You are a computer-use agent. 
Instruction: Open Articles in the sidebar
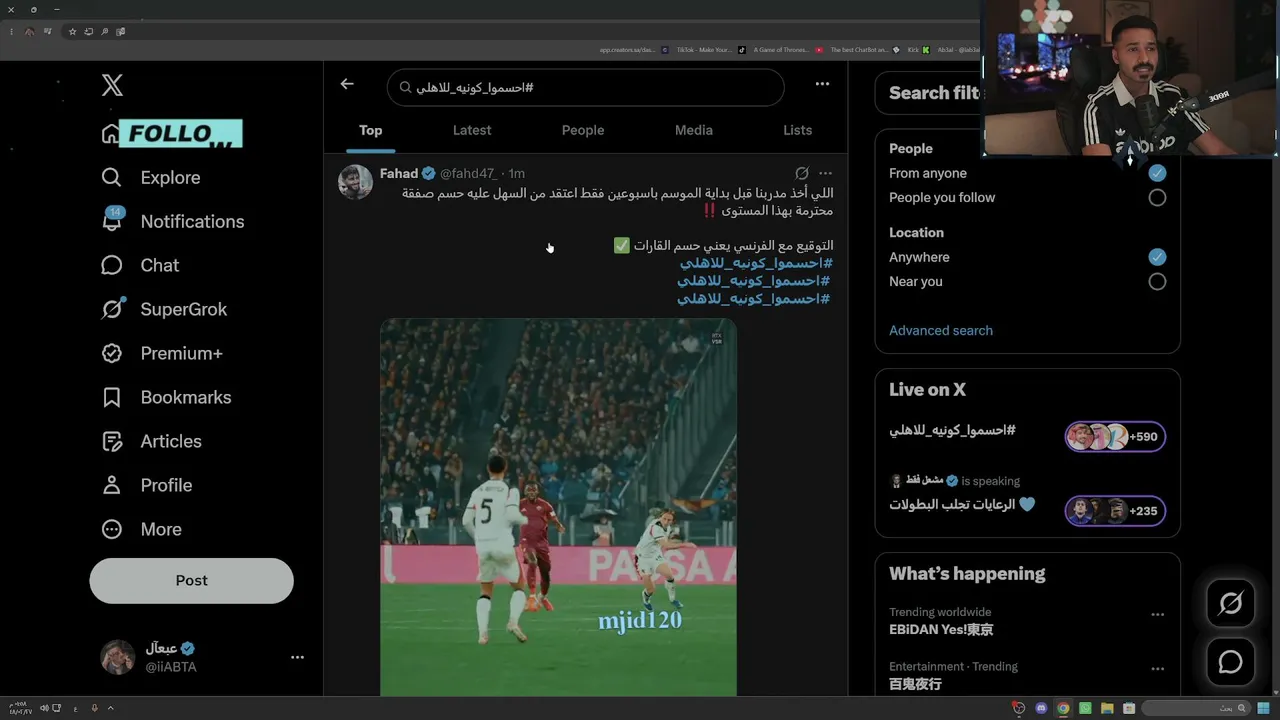tap(151, 441)
